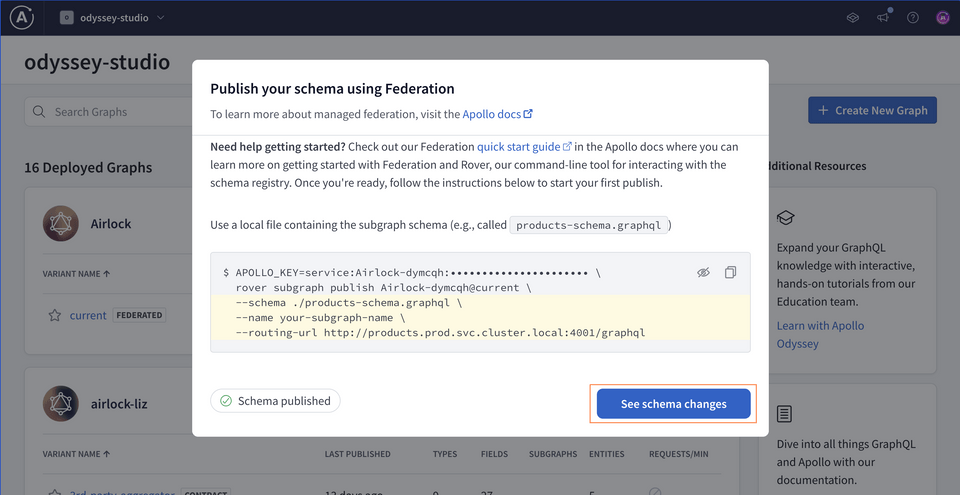Open the quick start guide link
The width and height of the screenshot is (960, 495).
(524, 147)
